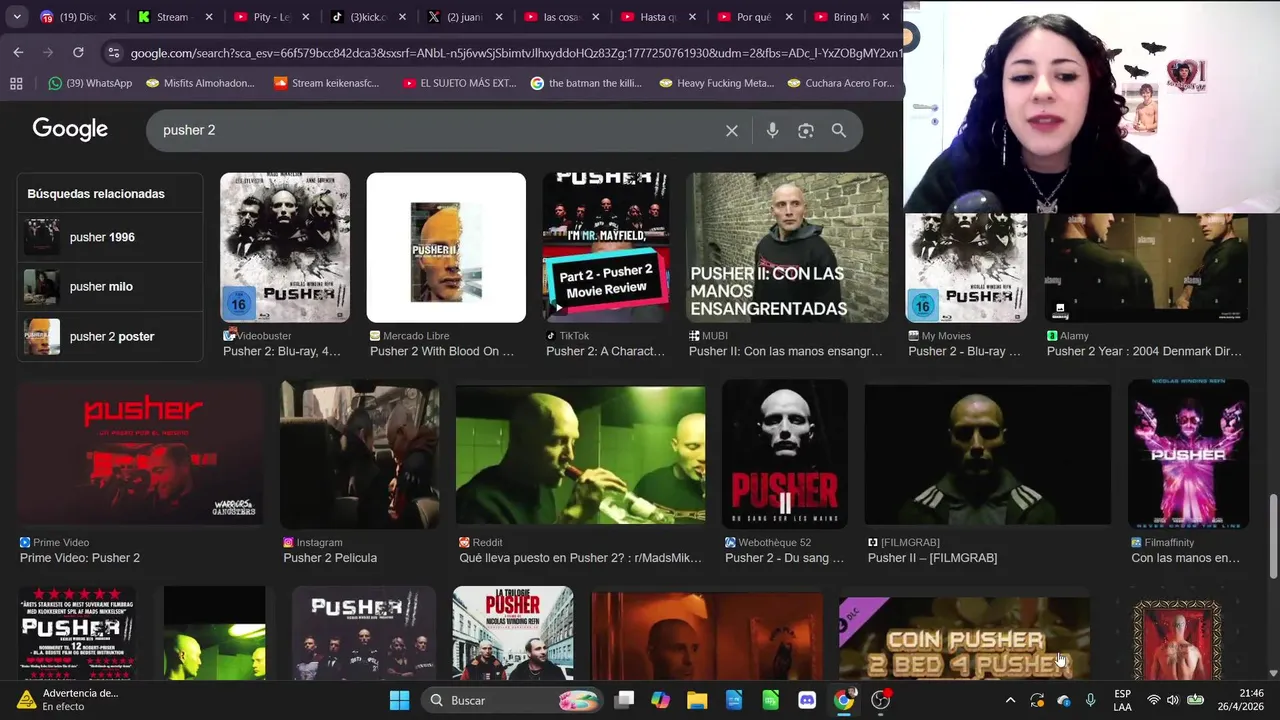Open 'COIN PUSHER 2 BED 4 PUSHER' image
1280x720 pixels.
(964, 638)
